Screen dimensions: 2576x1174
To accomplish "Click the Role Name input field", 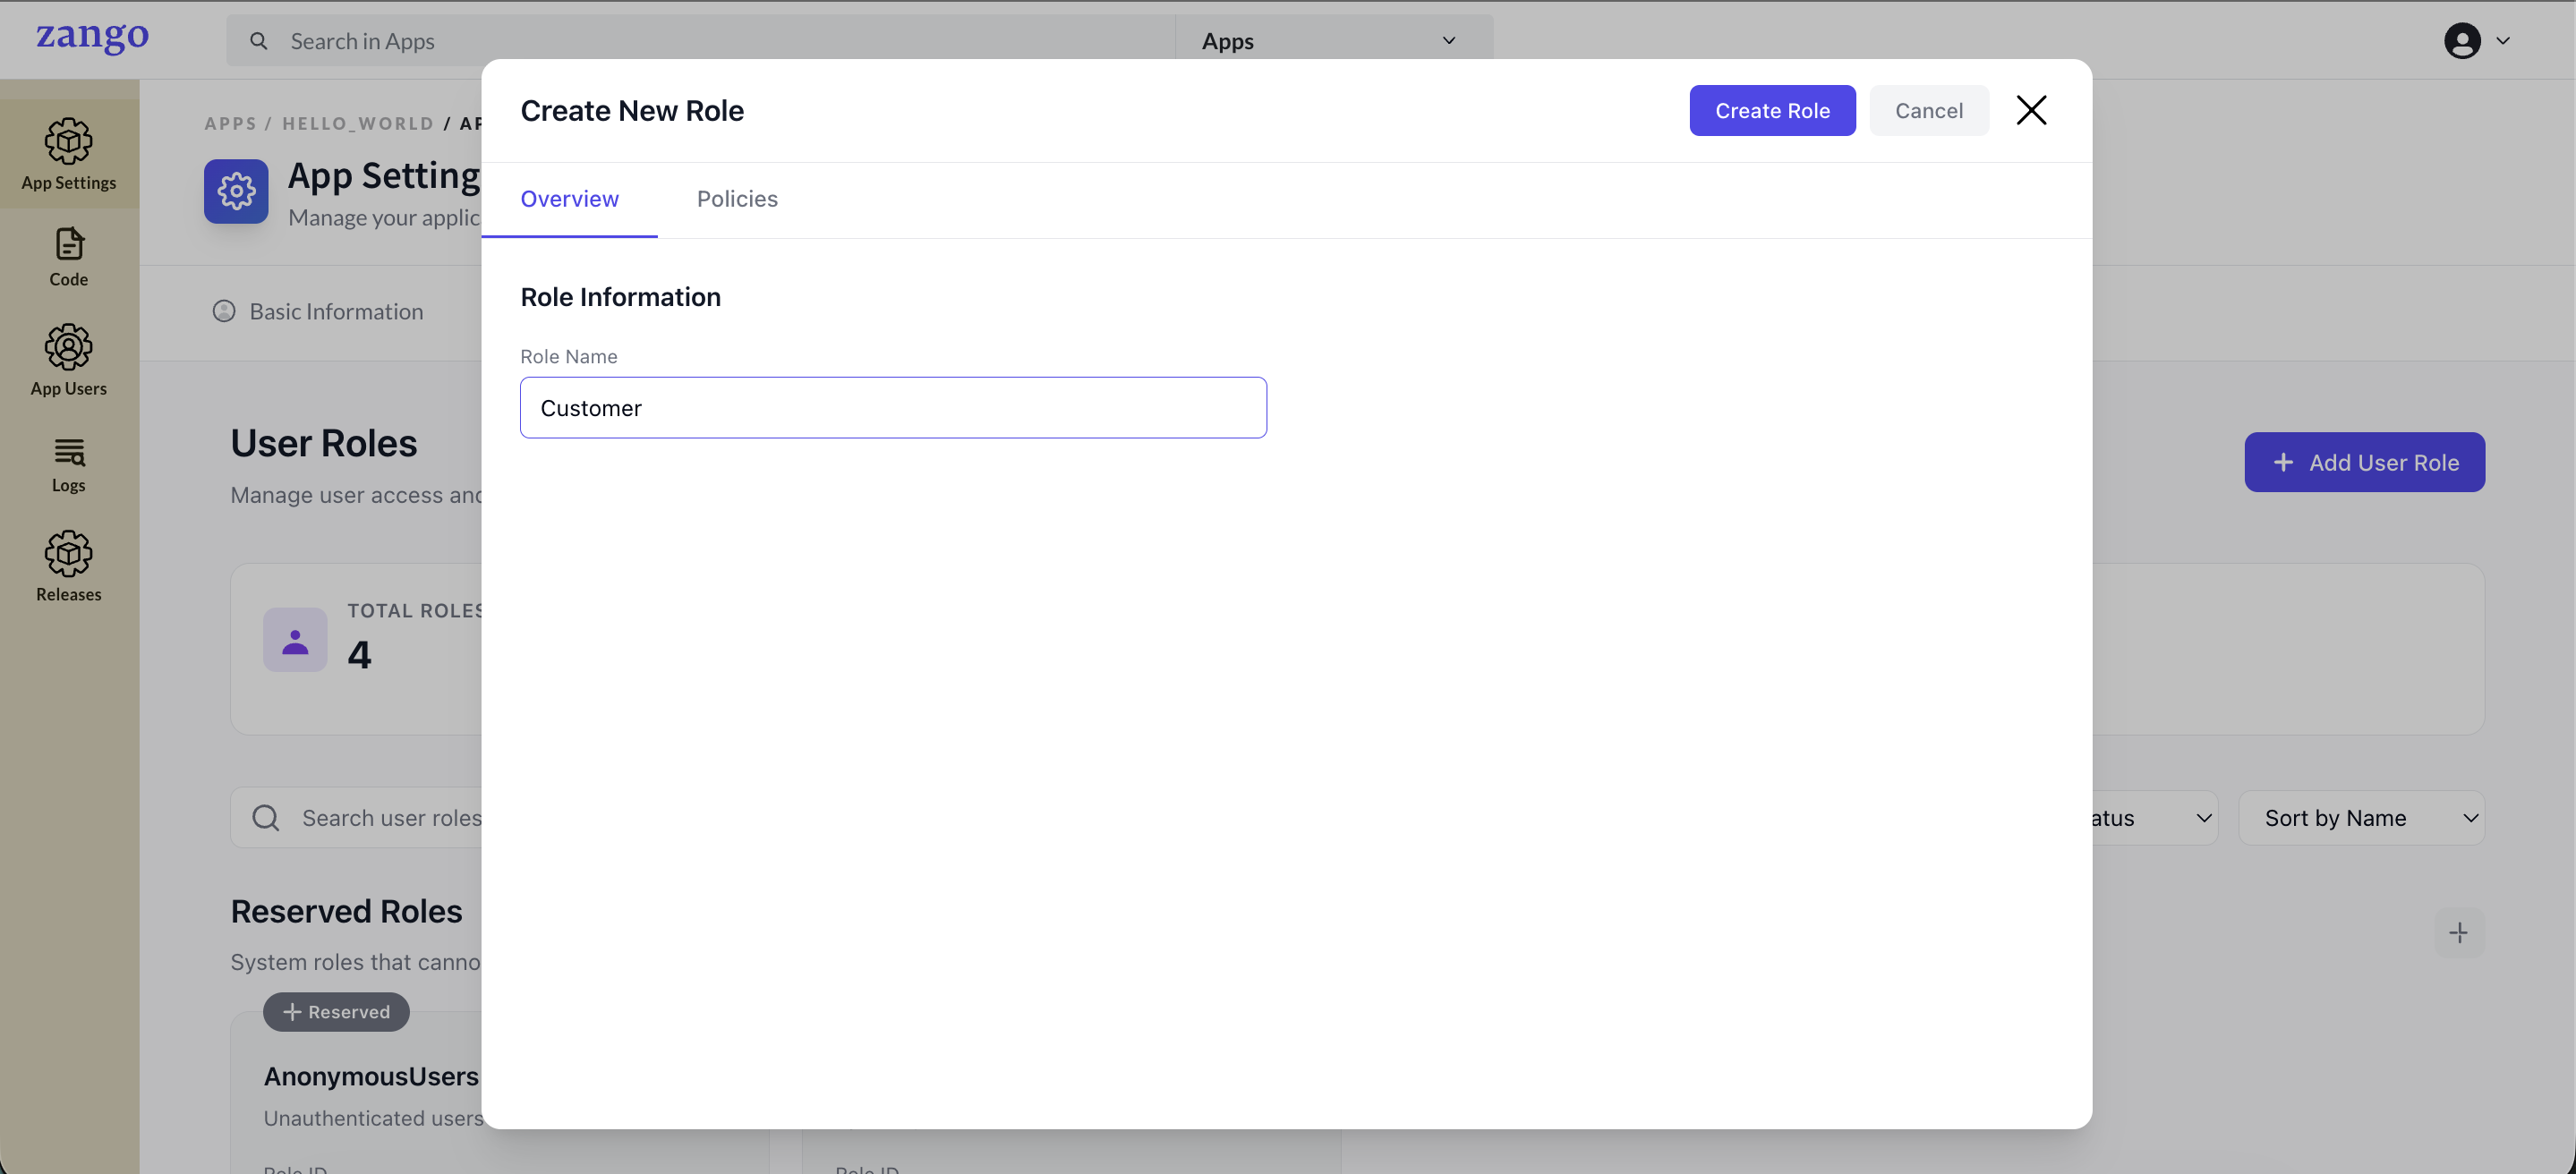I will 893,408.
